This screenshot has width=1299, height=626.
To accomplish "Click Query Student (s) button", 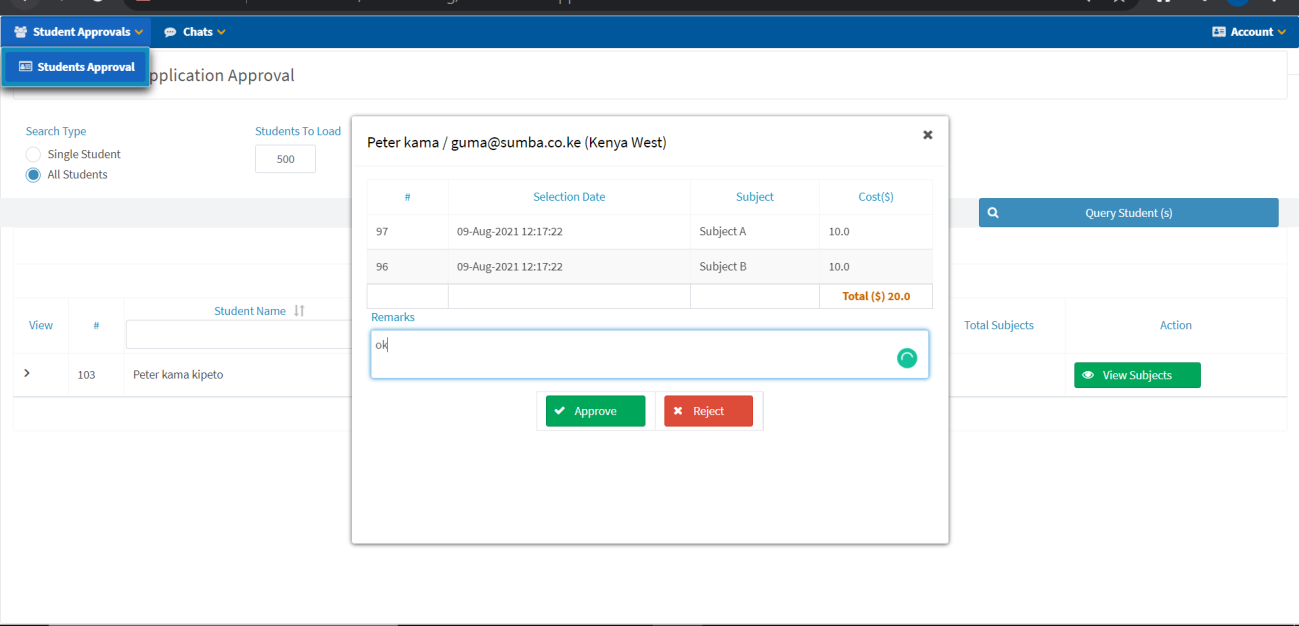I will point(1128,213).
